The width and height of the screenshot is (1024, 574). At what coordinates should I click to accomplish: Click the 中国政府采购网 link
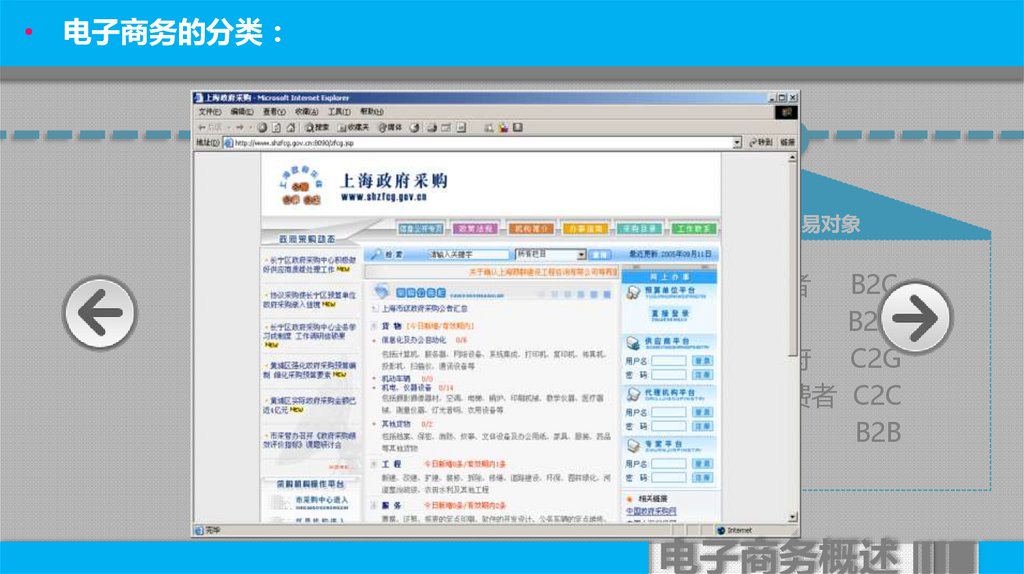click(x=651, y=511)
